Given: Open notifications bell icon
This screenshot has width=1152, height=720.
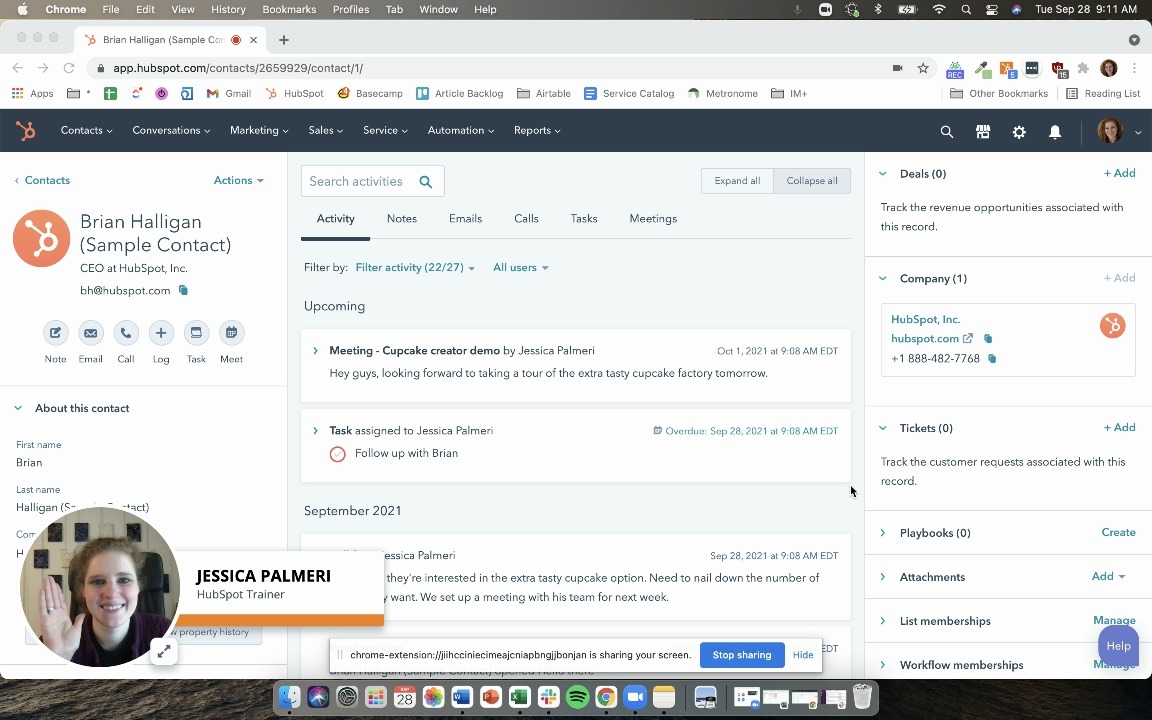Looking at the screenshot, I should tap(1055, 131).
